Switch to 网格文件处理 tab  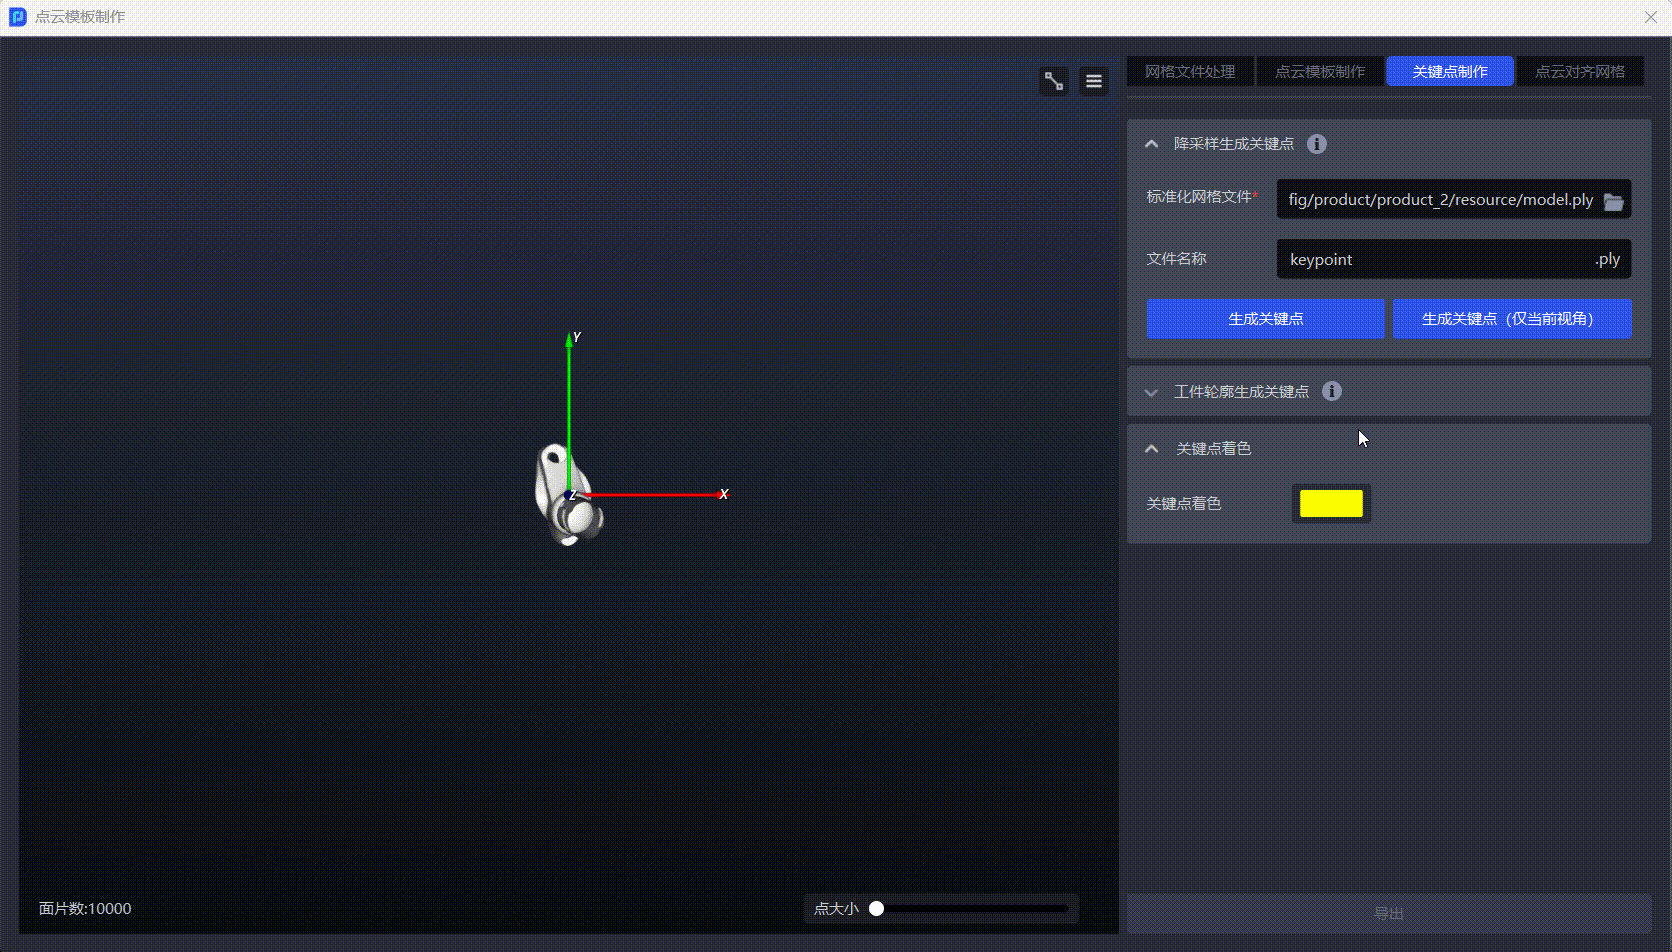[1190, 72]
